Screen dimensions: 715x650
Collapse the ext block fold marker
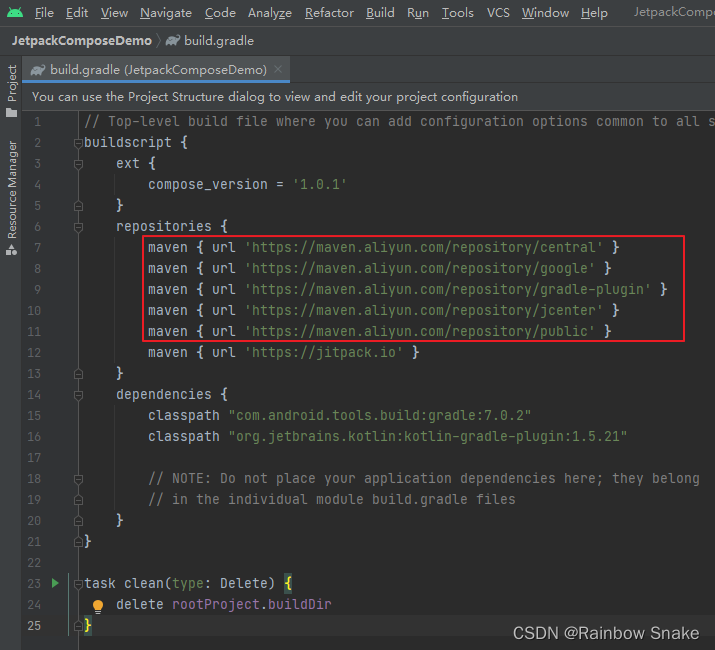pyautogui.click(x=78, y=164)
